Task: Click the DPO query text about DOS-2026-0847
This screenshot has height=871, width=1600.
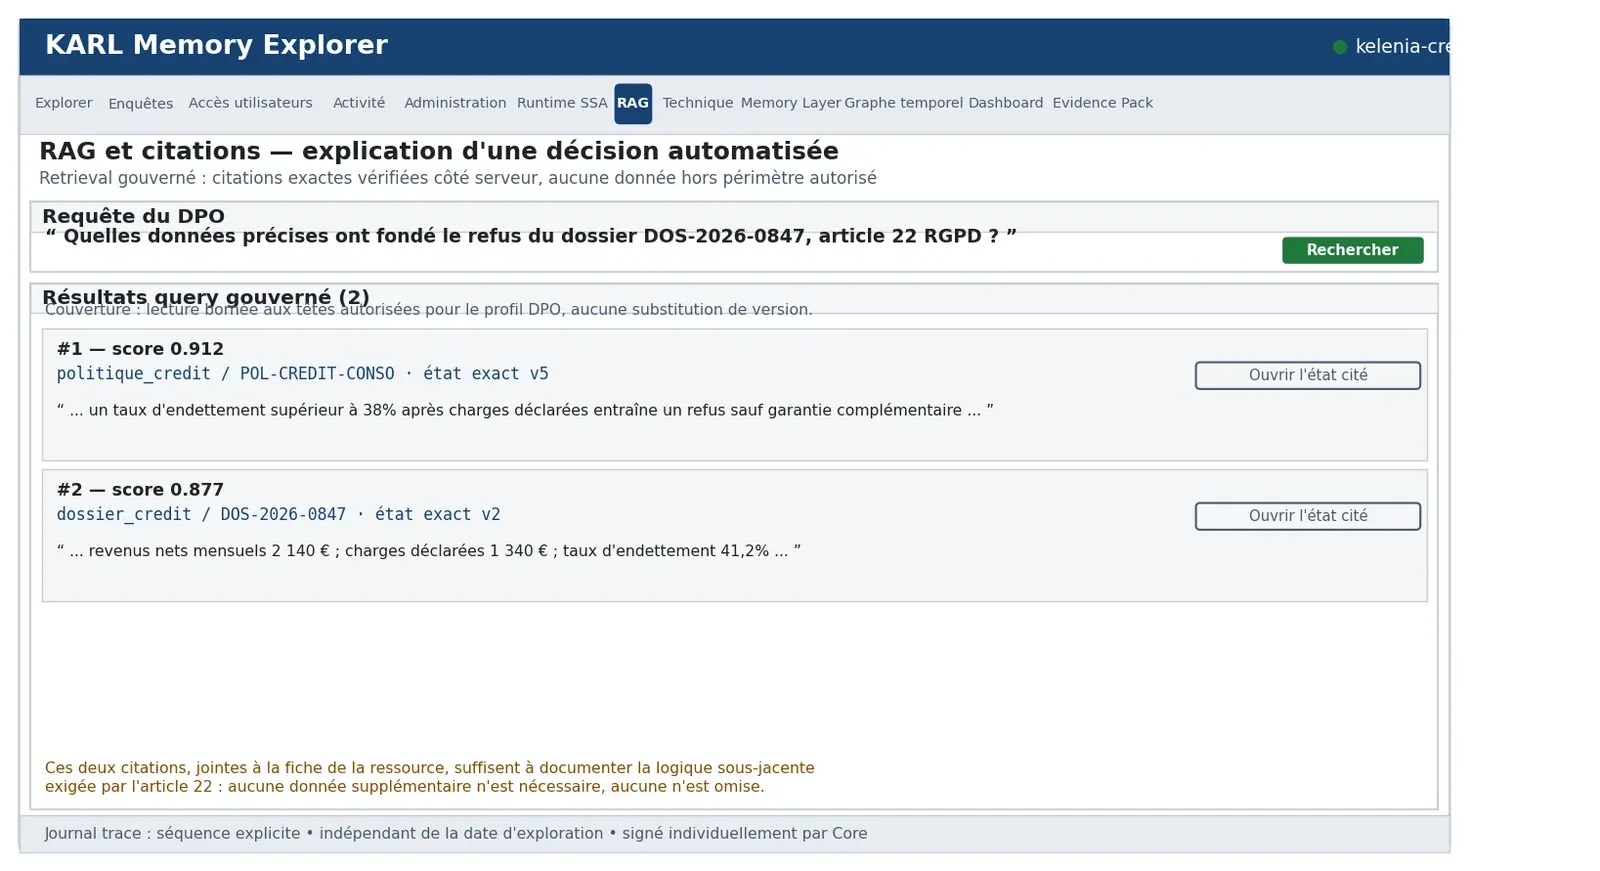Action: click(x=531, y=236)
